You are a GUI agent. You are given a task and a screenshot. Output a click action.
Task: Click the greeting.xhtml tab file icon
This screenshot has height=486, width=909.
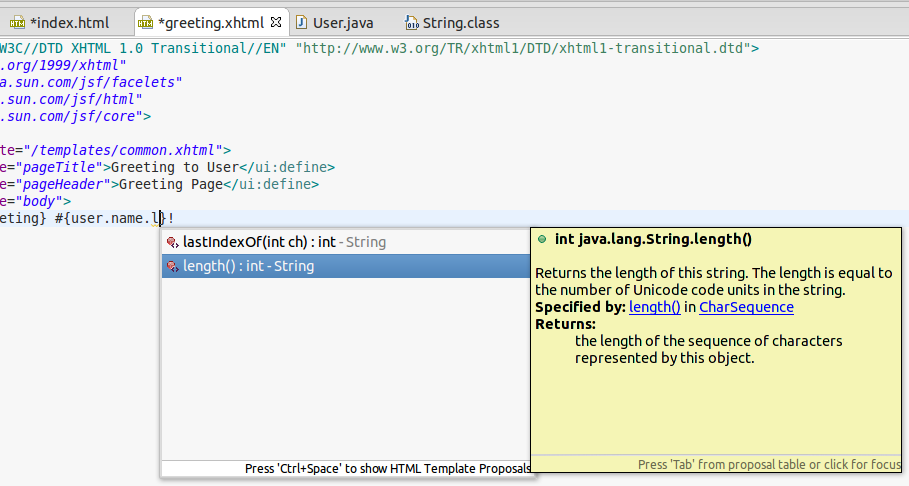[x=146, y=22]
